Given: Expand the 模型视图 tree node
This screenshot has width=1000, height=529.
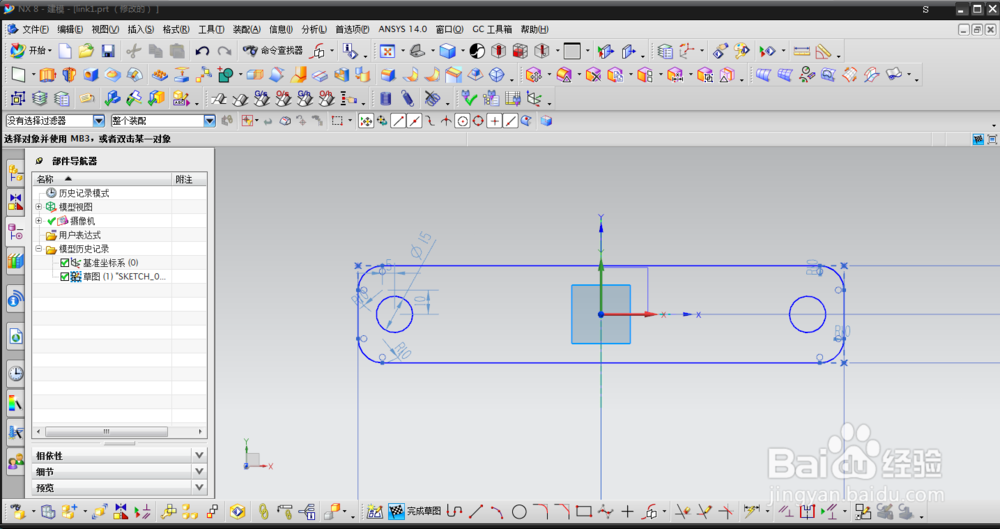Looking at the screenshot, I should click(39, 207).
